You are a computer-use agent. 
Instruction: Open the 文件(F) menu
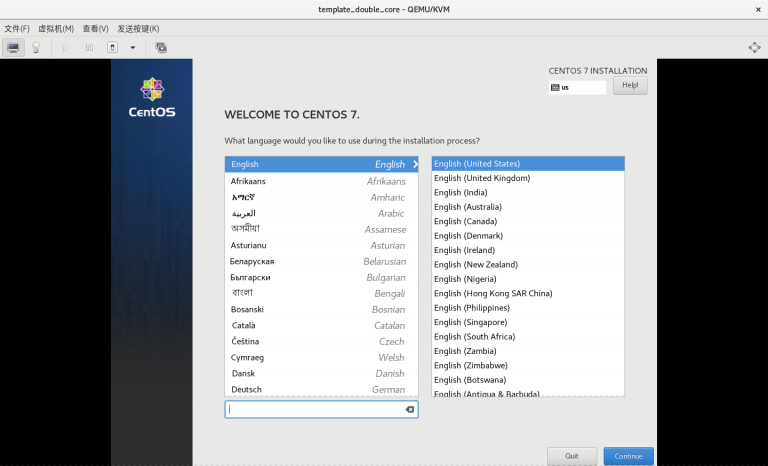(x=17, y=28)
